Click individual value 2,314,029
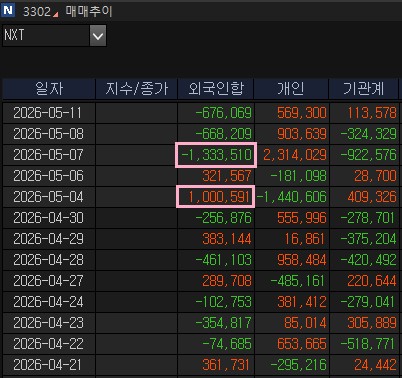Viewport: 402px width, 378px height. click(295, 155)
